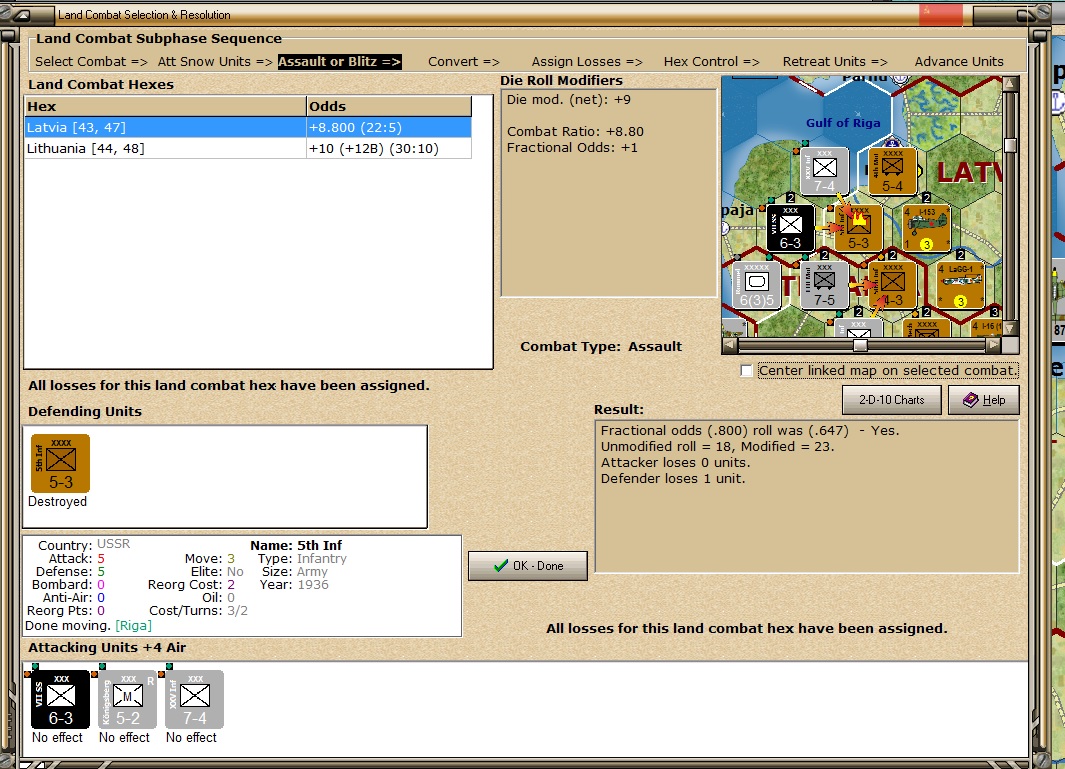The height and width of the screenshot is (769, 1065).
Task: Click the +10 (+12B) (30:10) odds cell
Action: (x=389, y=149)
